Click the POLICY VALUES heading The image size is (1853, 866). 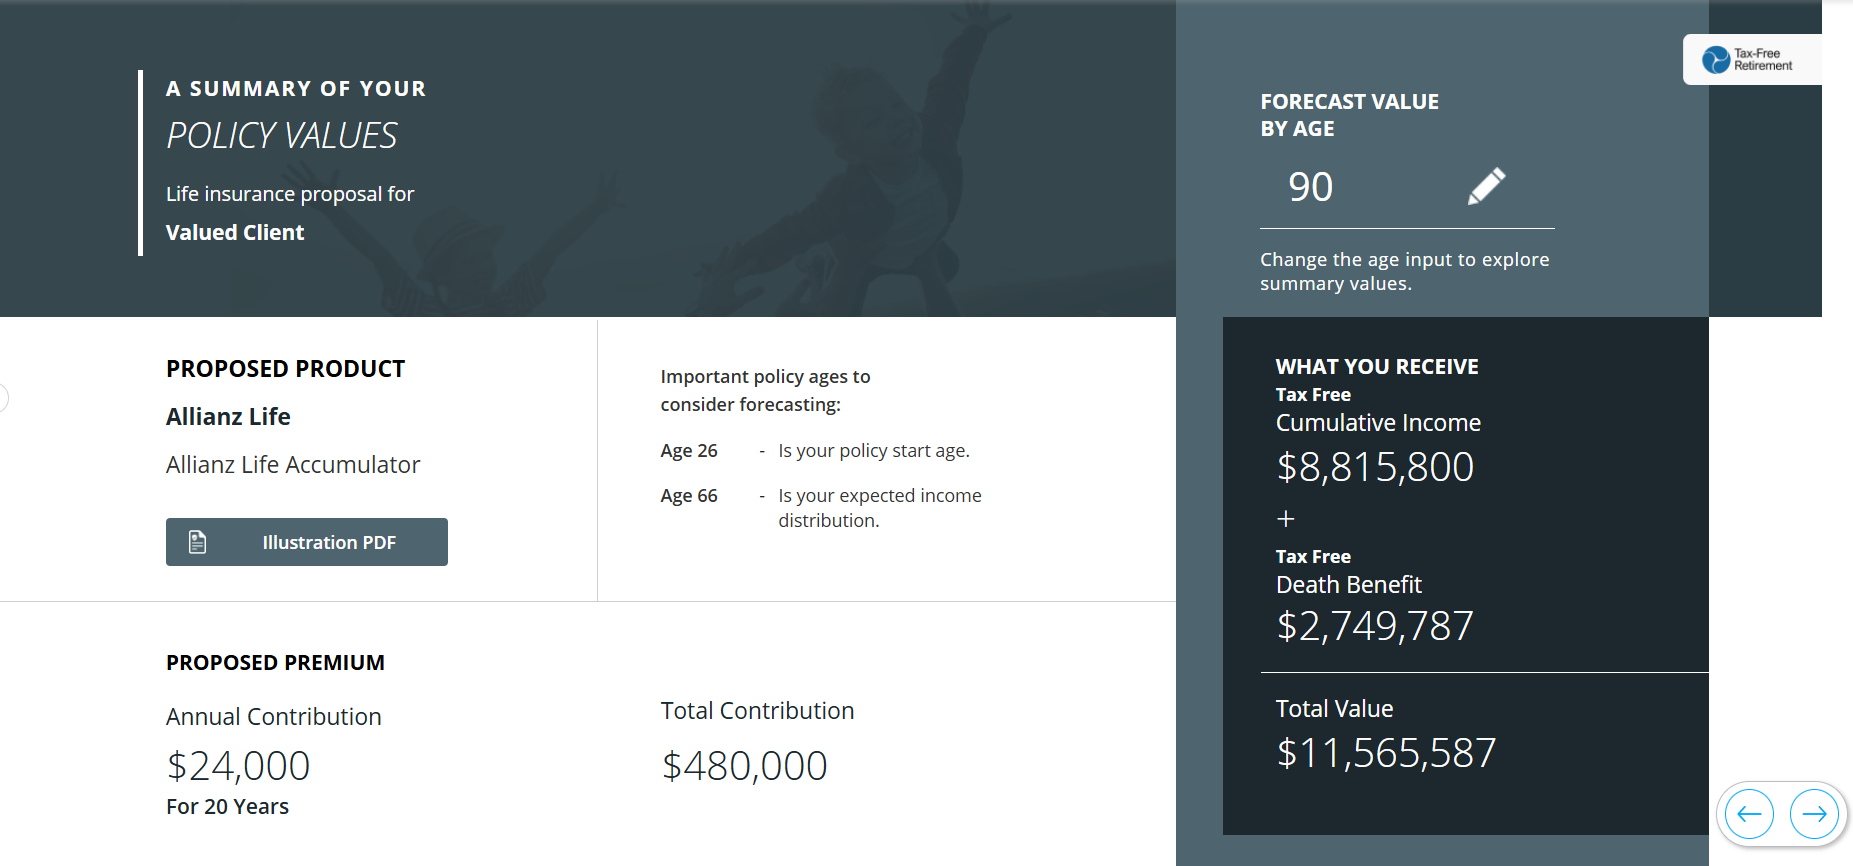point(282,136)
